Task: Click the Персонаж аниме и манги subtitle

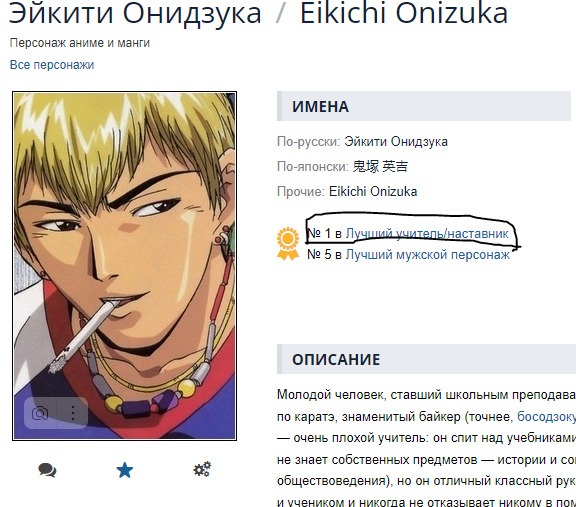Action: pyautogui.click(x=80, y=43)
